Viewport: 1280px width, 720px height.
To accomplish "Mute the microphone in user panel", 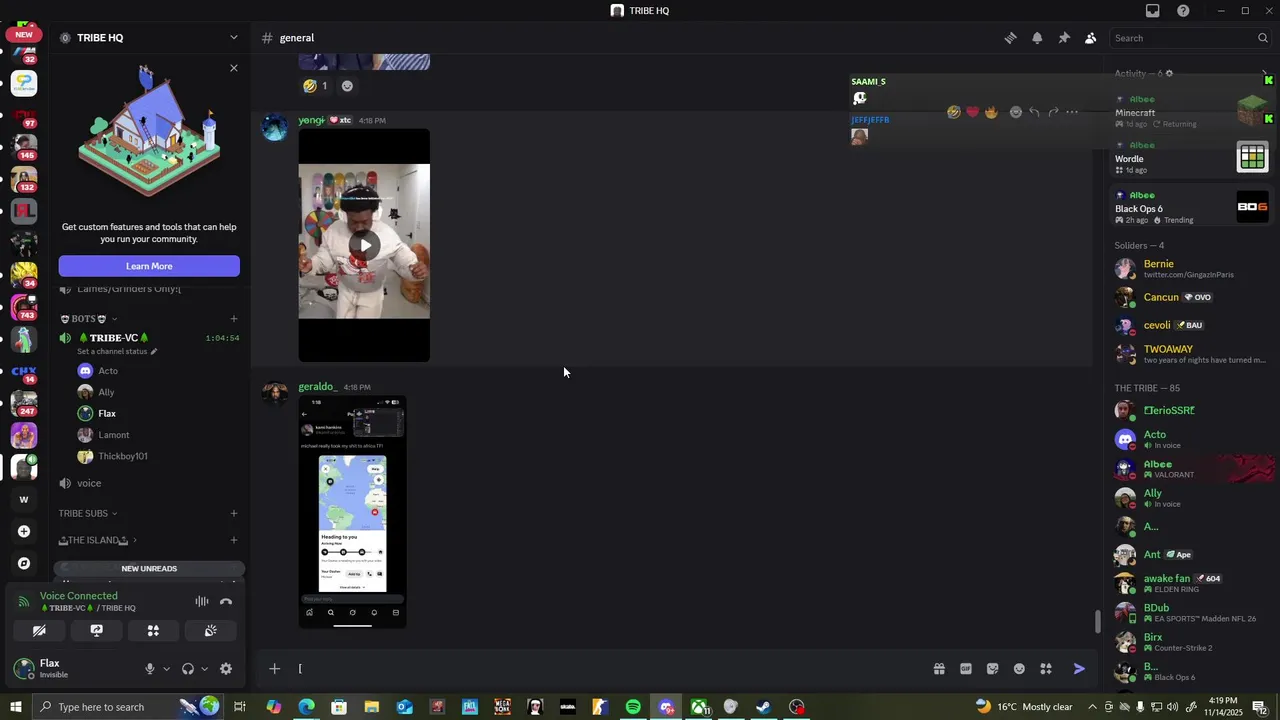I will click(150, 669).
